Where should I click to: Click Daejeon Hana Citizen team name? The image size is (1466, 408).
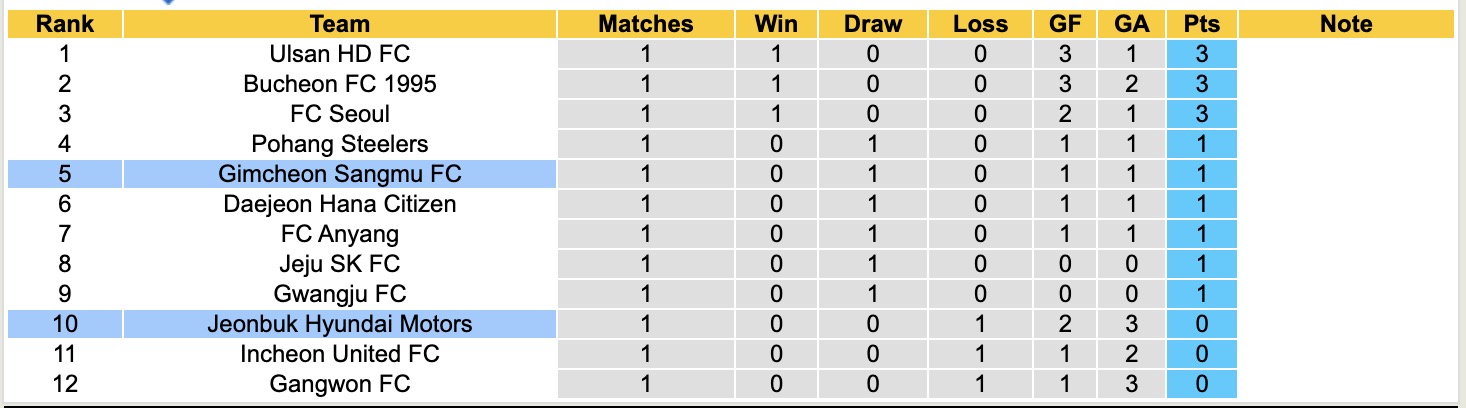click(340, 204)
